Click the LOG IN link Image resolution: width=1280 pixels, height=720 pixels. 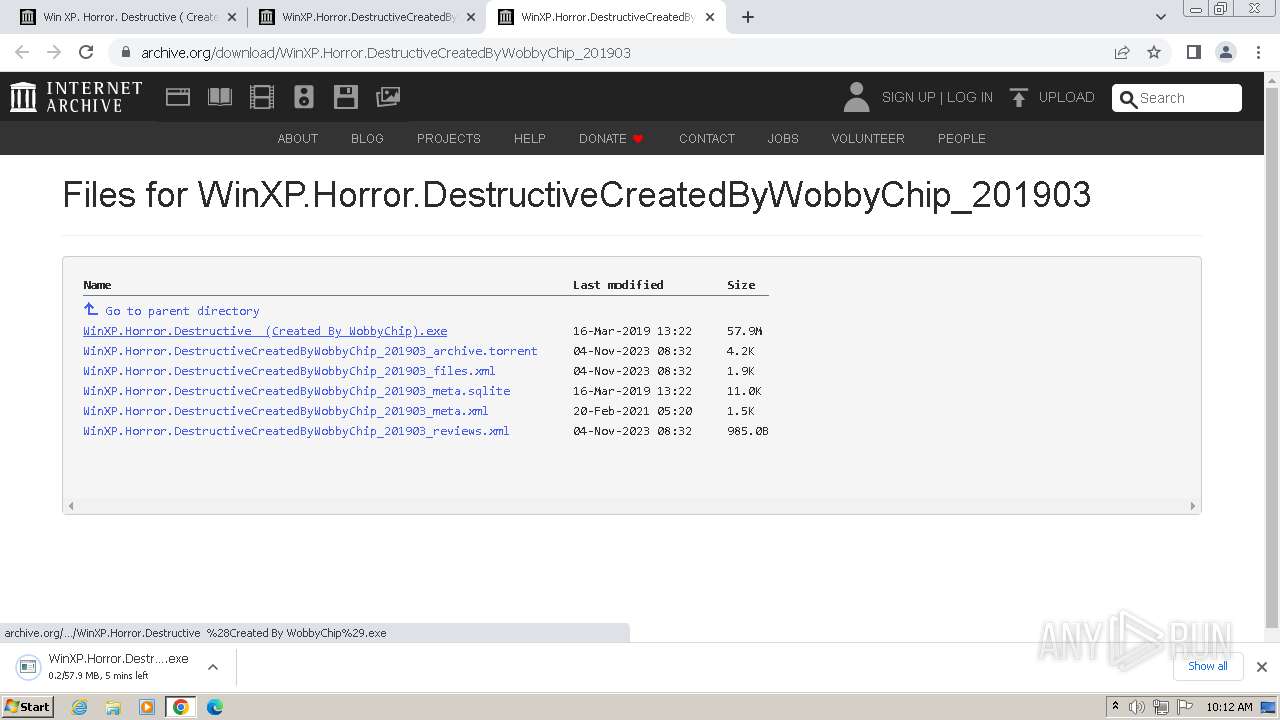click(970, 97)
